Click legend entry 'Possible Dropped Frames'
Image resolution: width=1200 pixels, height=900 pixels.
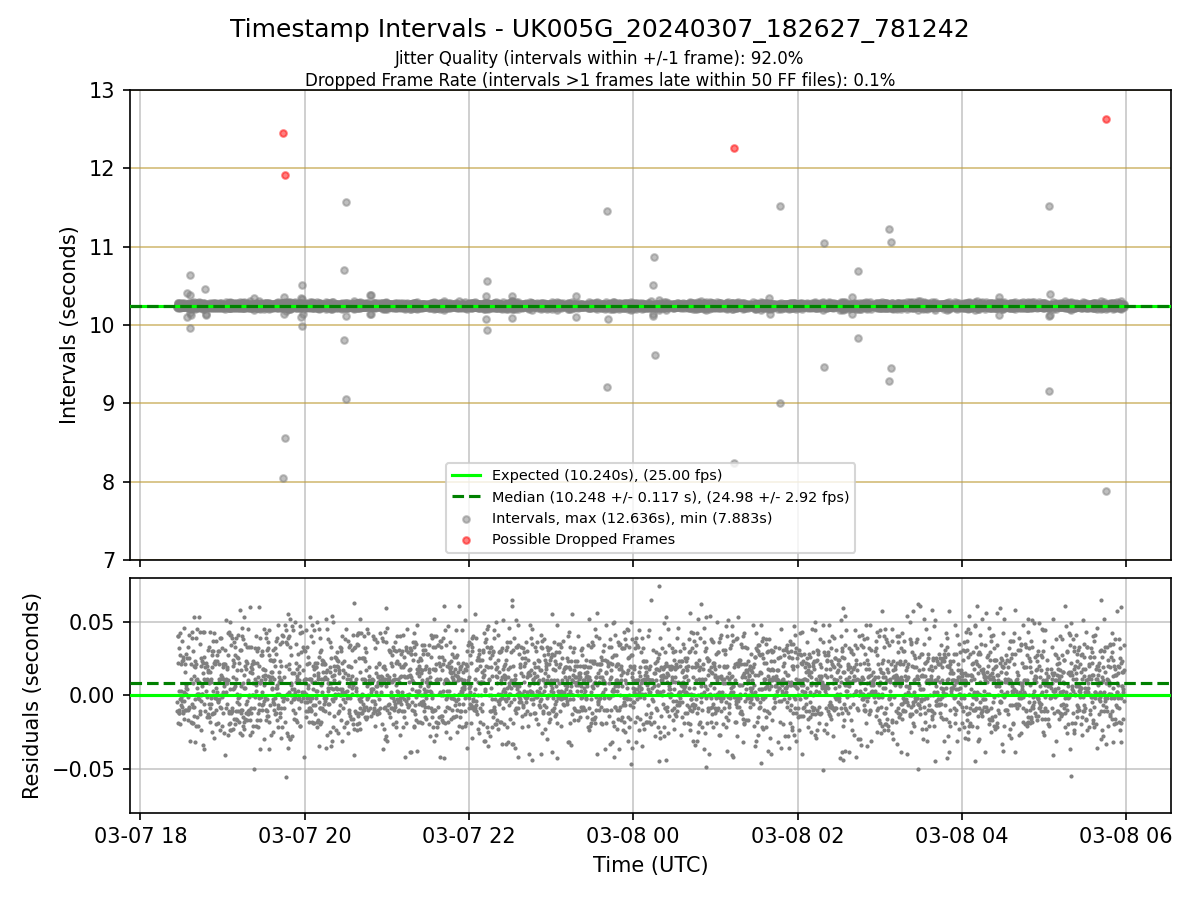click(x=583, y=539)
